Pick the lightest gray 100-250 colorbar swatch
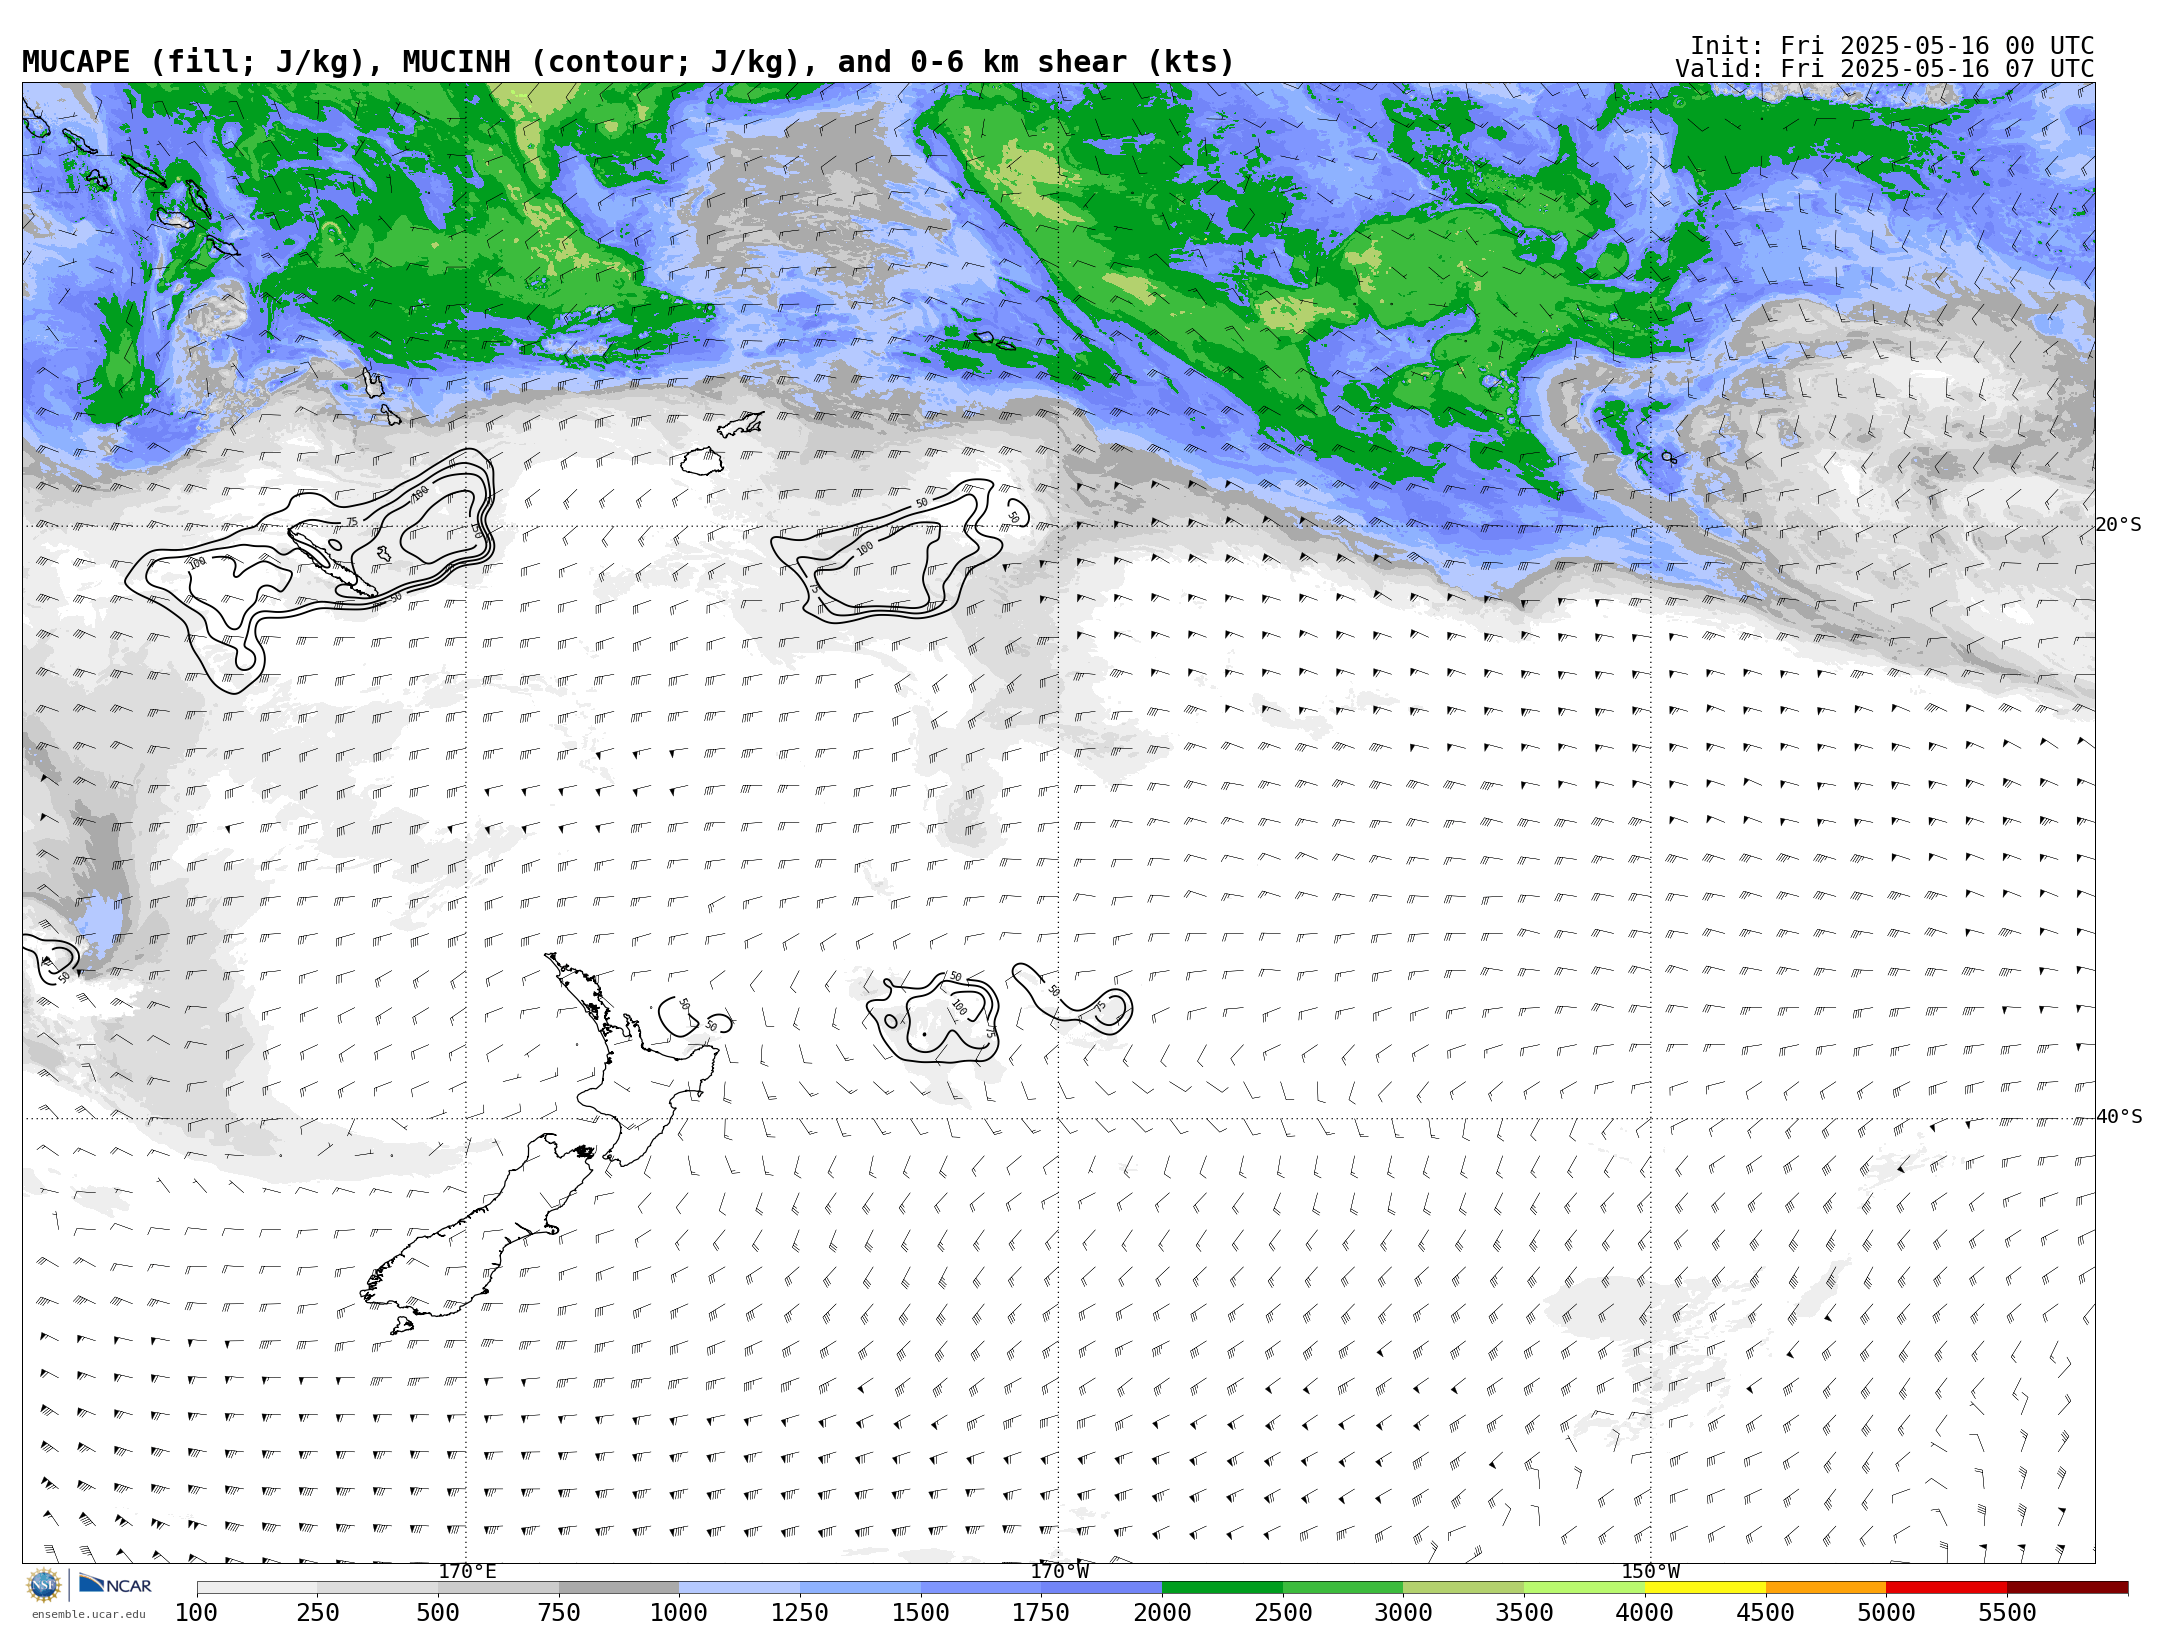The image size is (2160, 1626). click(x=257, y=1588)
